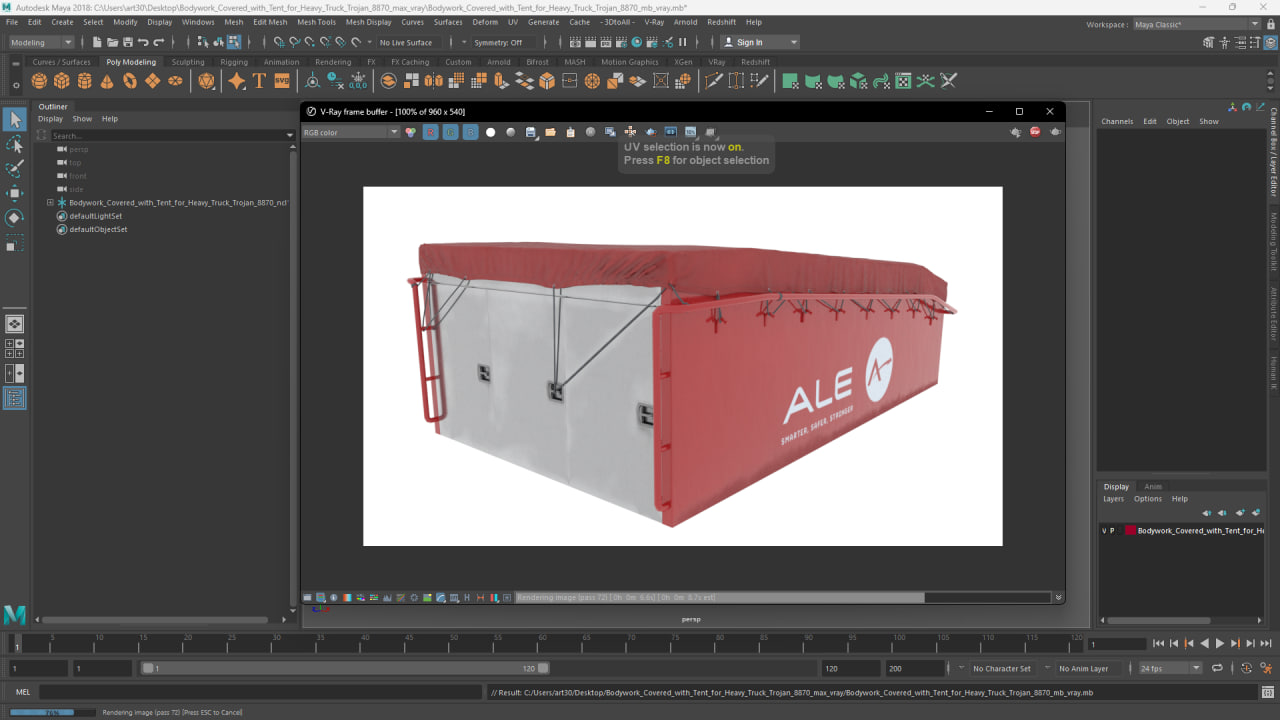Toggle the blue channel in V-Ray buffer
Image resolution: width=1280 pixels, height=720 pixels.
tap(470, 132)
